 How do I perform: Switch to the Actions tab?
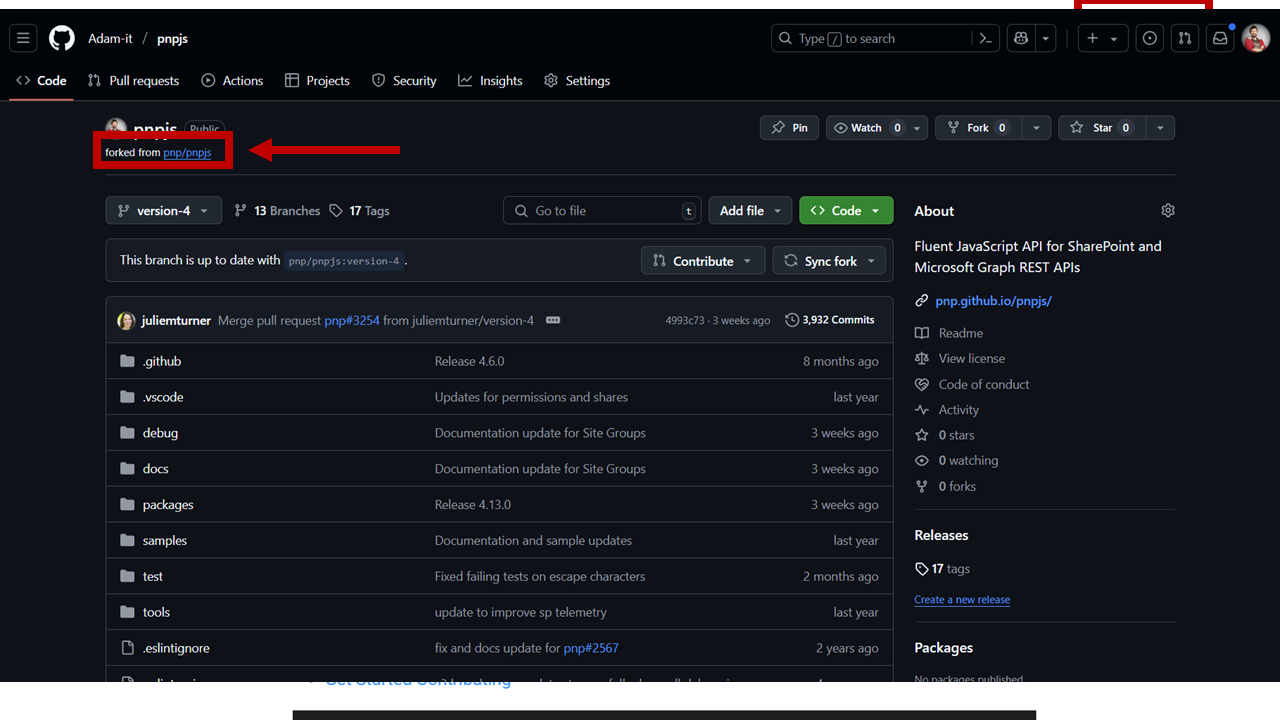pyautogui.click(x=232, y=81)
